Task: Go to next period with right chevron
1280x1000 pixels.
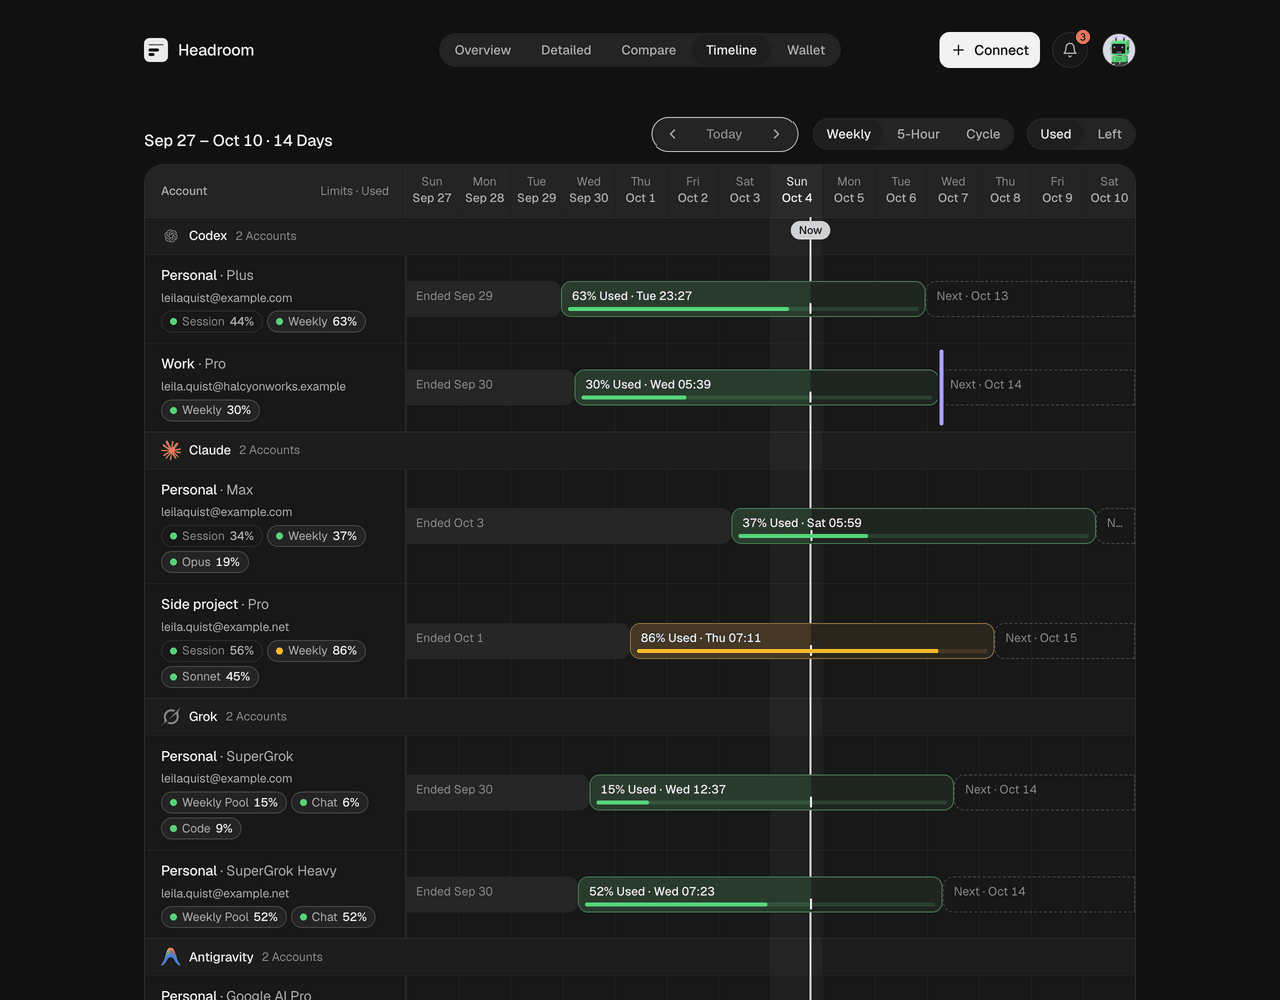Action: pyautogui.click(x=776, y=134)
